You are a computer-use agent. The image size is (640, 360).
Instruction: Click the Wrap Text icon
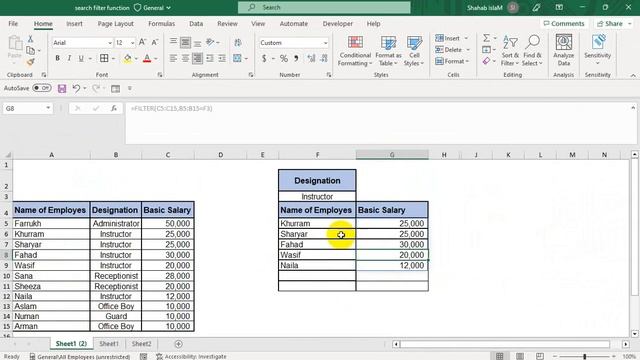click(x=238, y=42)
